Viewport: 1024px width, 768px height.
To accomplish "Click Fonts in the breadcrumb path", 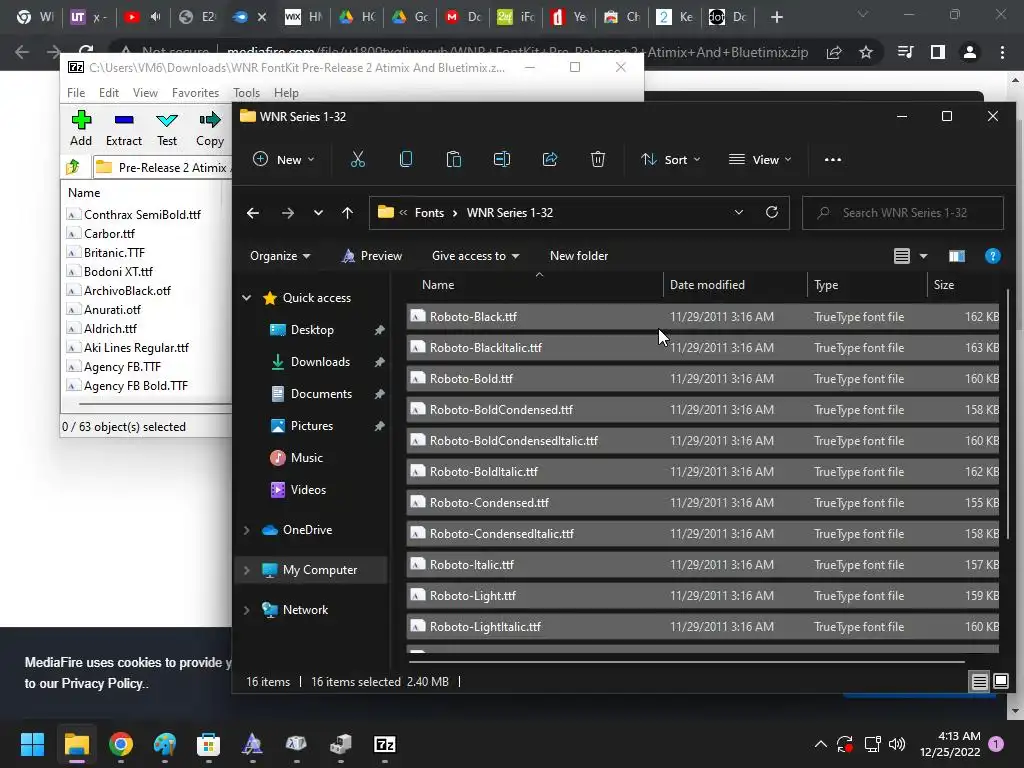I will pos(429,213).
